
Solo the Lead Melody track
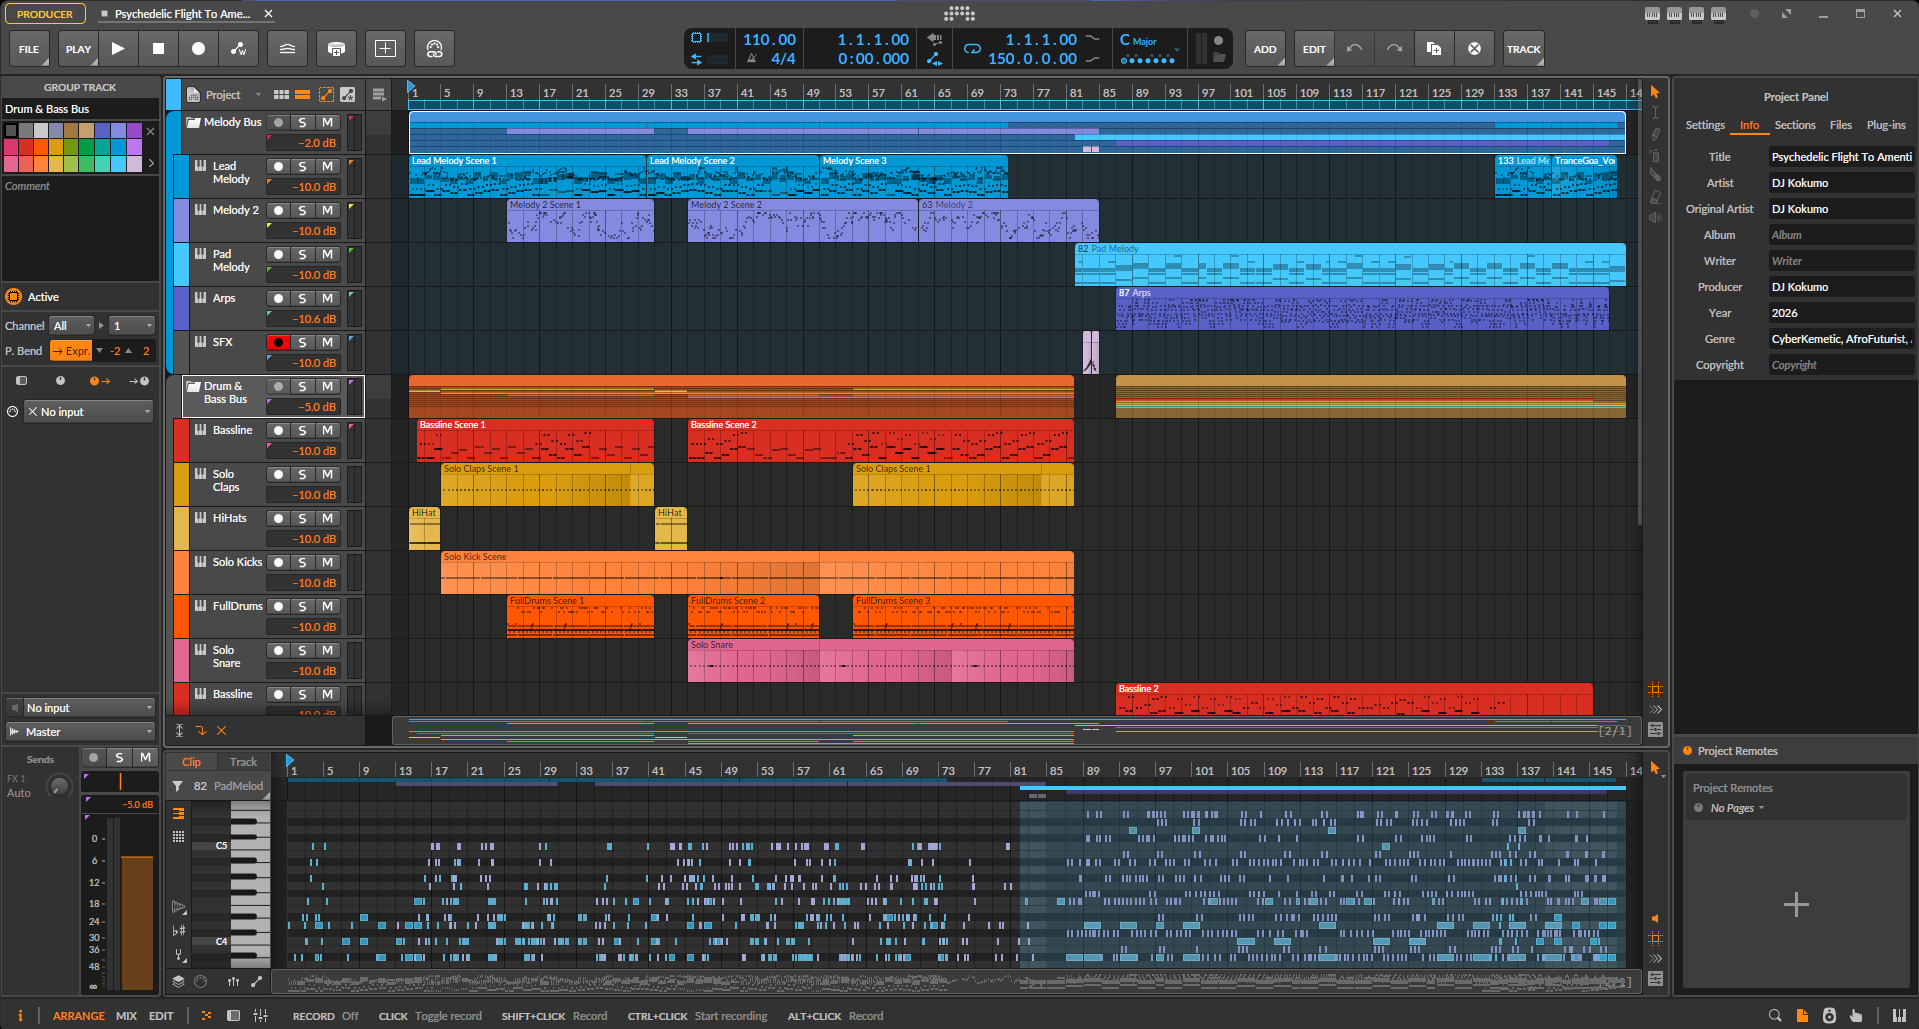[x=302, y=166]
